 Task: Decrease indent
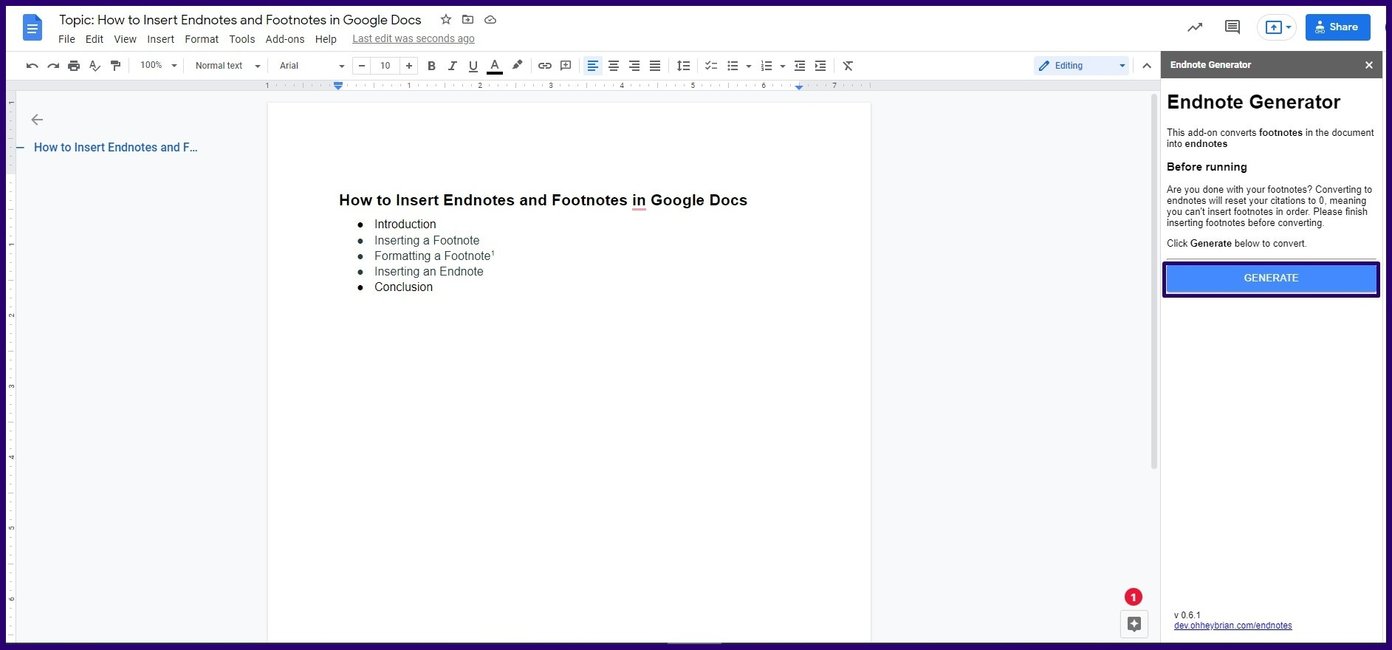click(x=800, y=66)
